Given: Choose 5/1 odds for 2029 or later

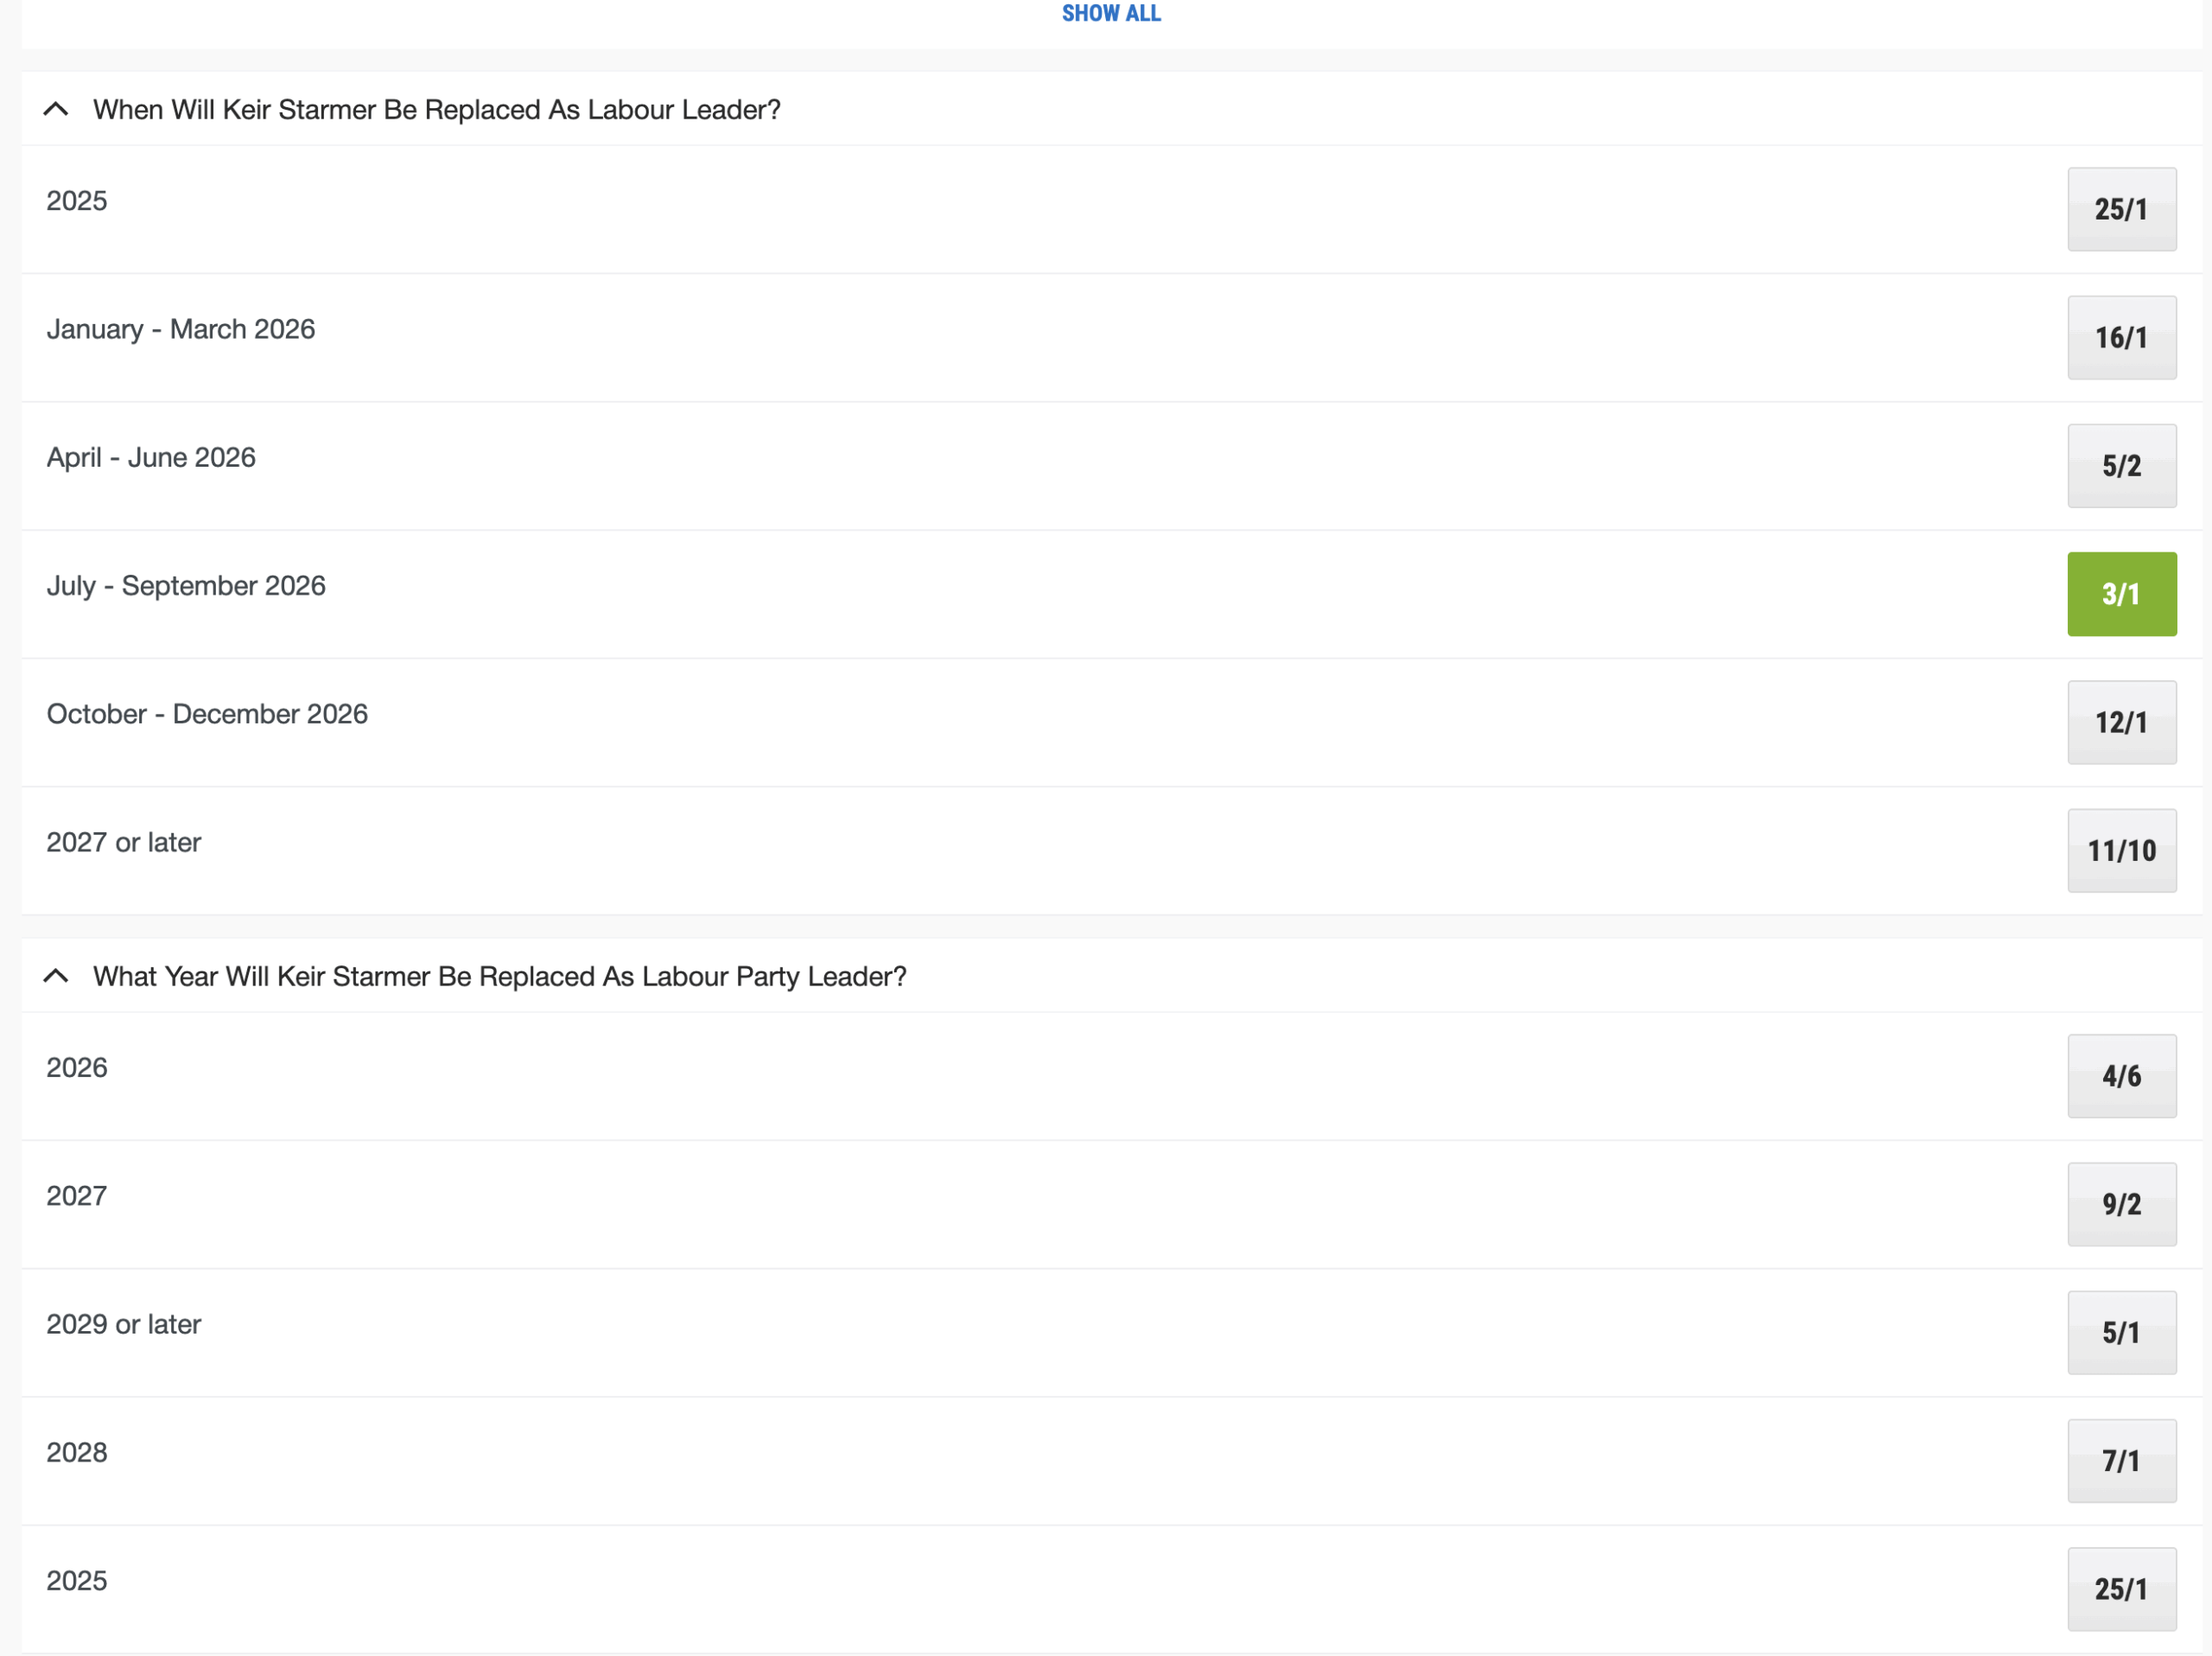Looking at the screenshot, I should [2121, 1333].
